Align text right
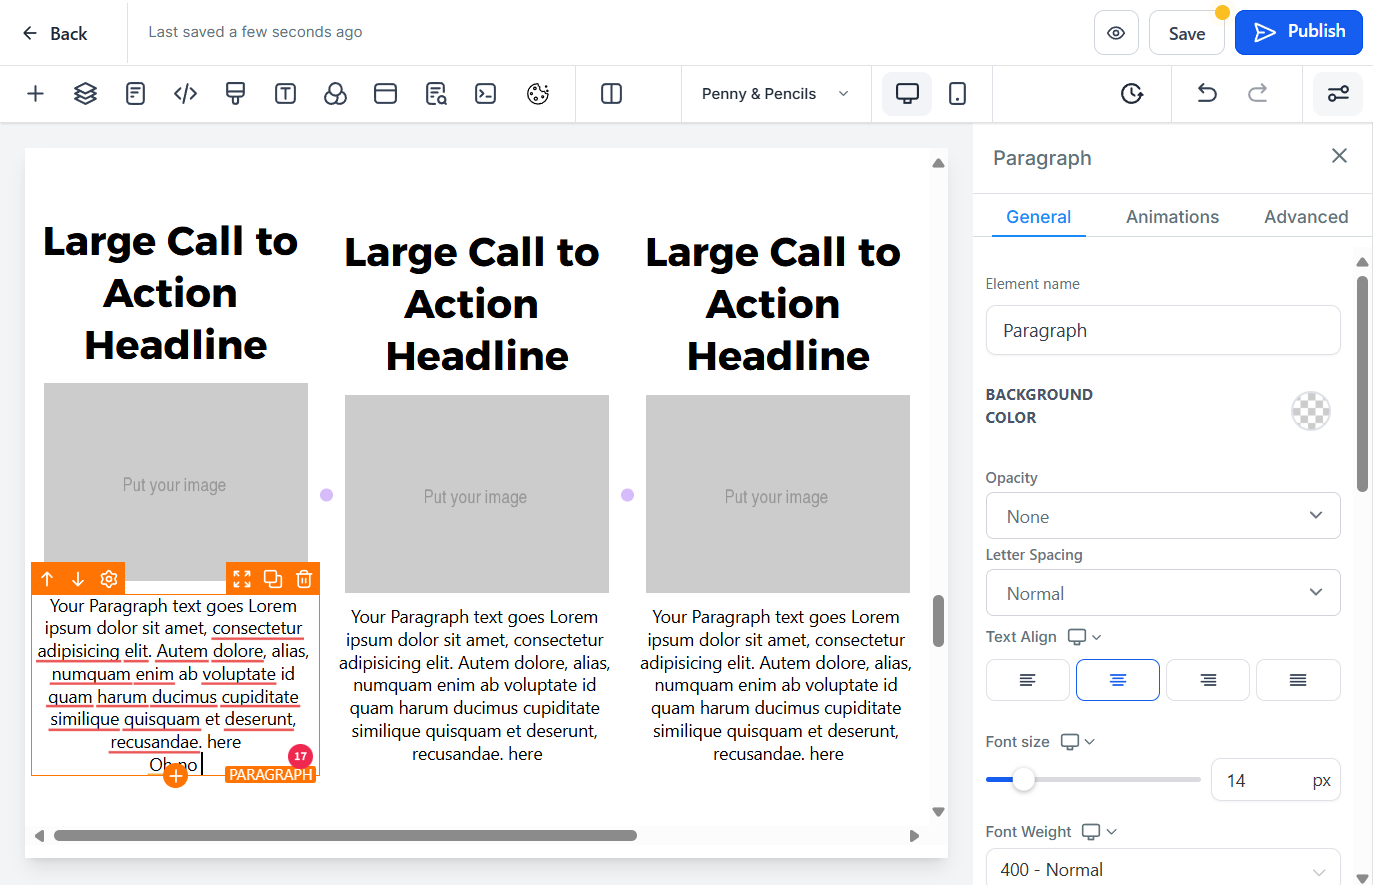Viewport: 1373px width, 885px height. tap(1208, 680)
